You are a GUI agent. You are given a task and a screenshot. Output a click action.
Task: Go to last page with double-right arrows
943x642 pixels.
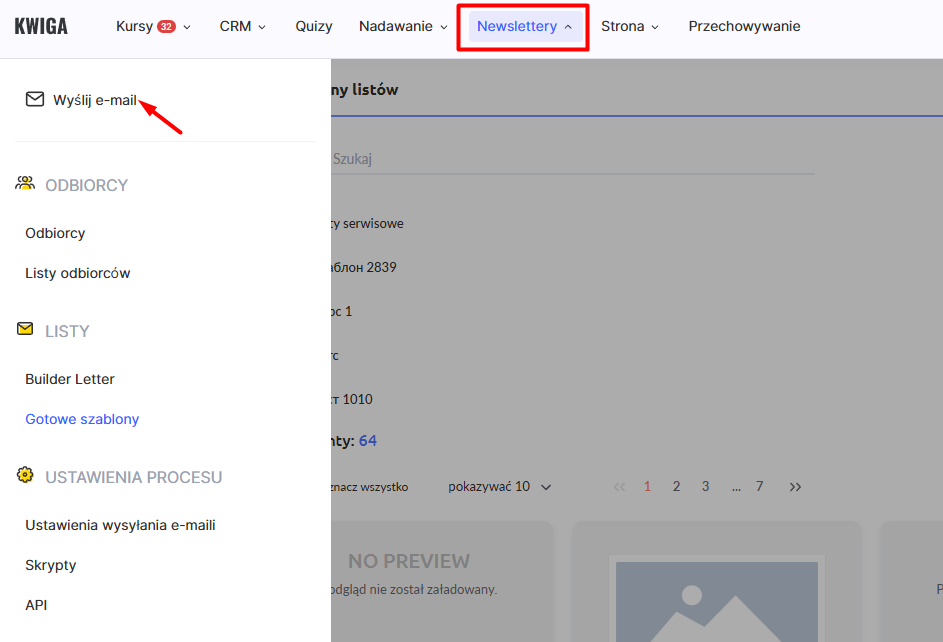tap(795, 487)
